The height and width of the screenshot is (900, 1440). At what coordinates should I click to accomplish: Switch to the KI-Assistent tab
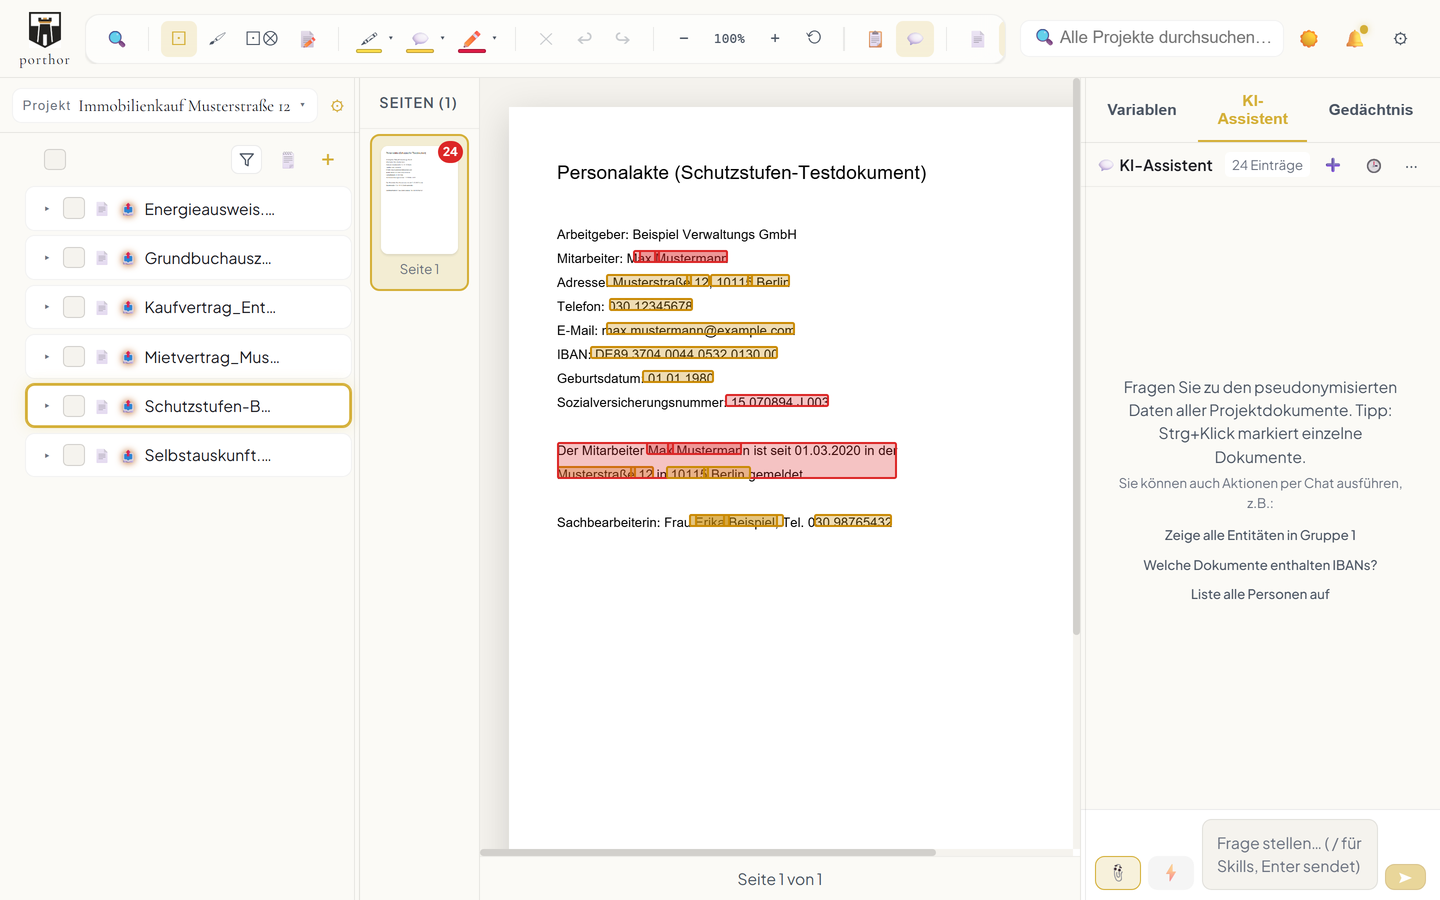(x=1253, y=110)
